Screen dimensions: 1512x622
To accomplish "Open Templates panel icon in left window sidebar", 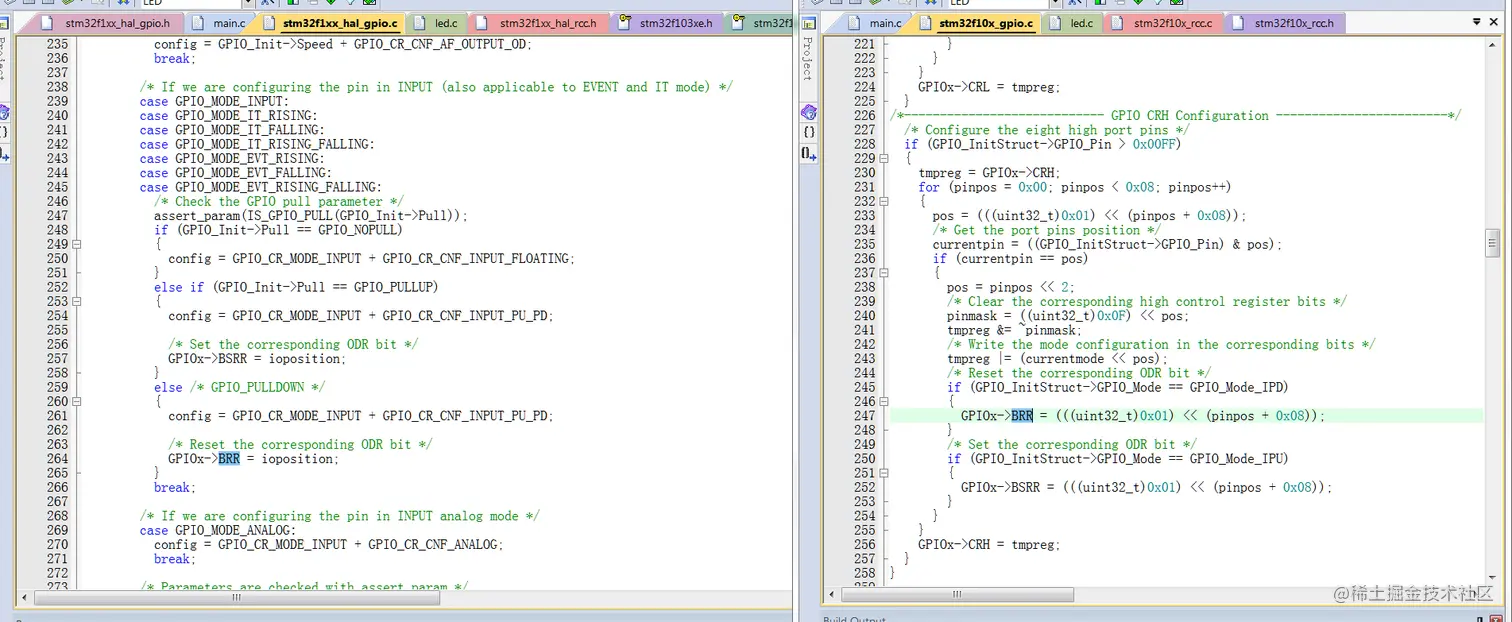I will (4, 154).
